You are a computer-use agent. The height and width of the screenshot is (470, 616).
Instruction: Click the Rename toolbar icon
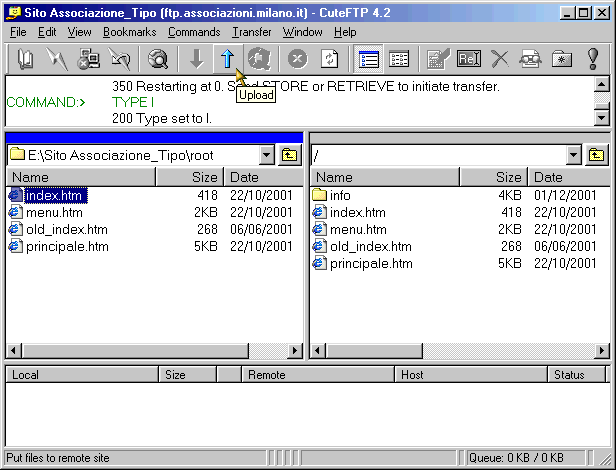click(469, 59)
